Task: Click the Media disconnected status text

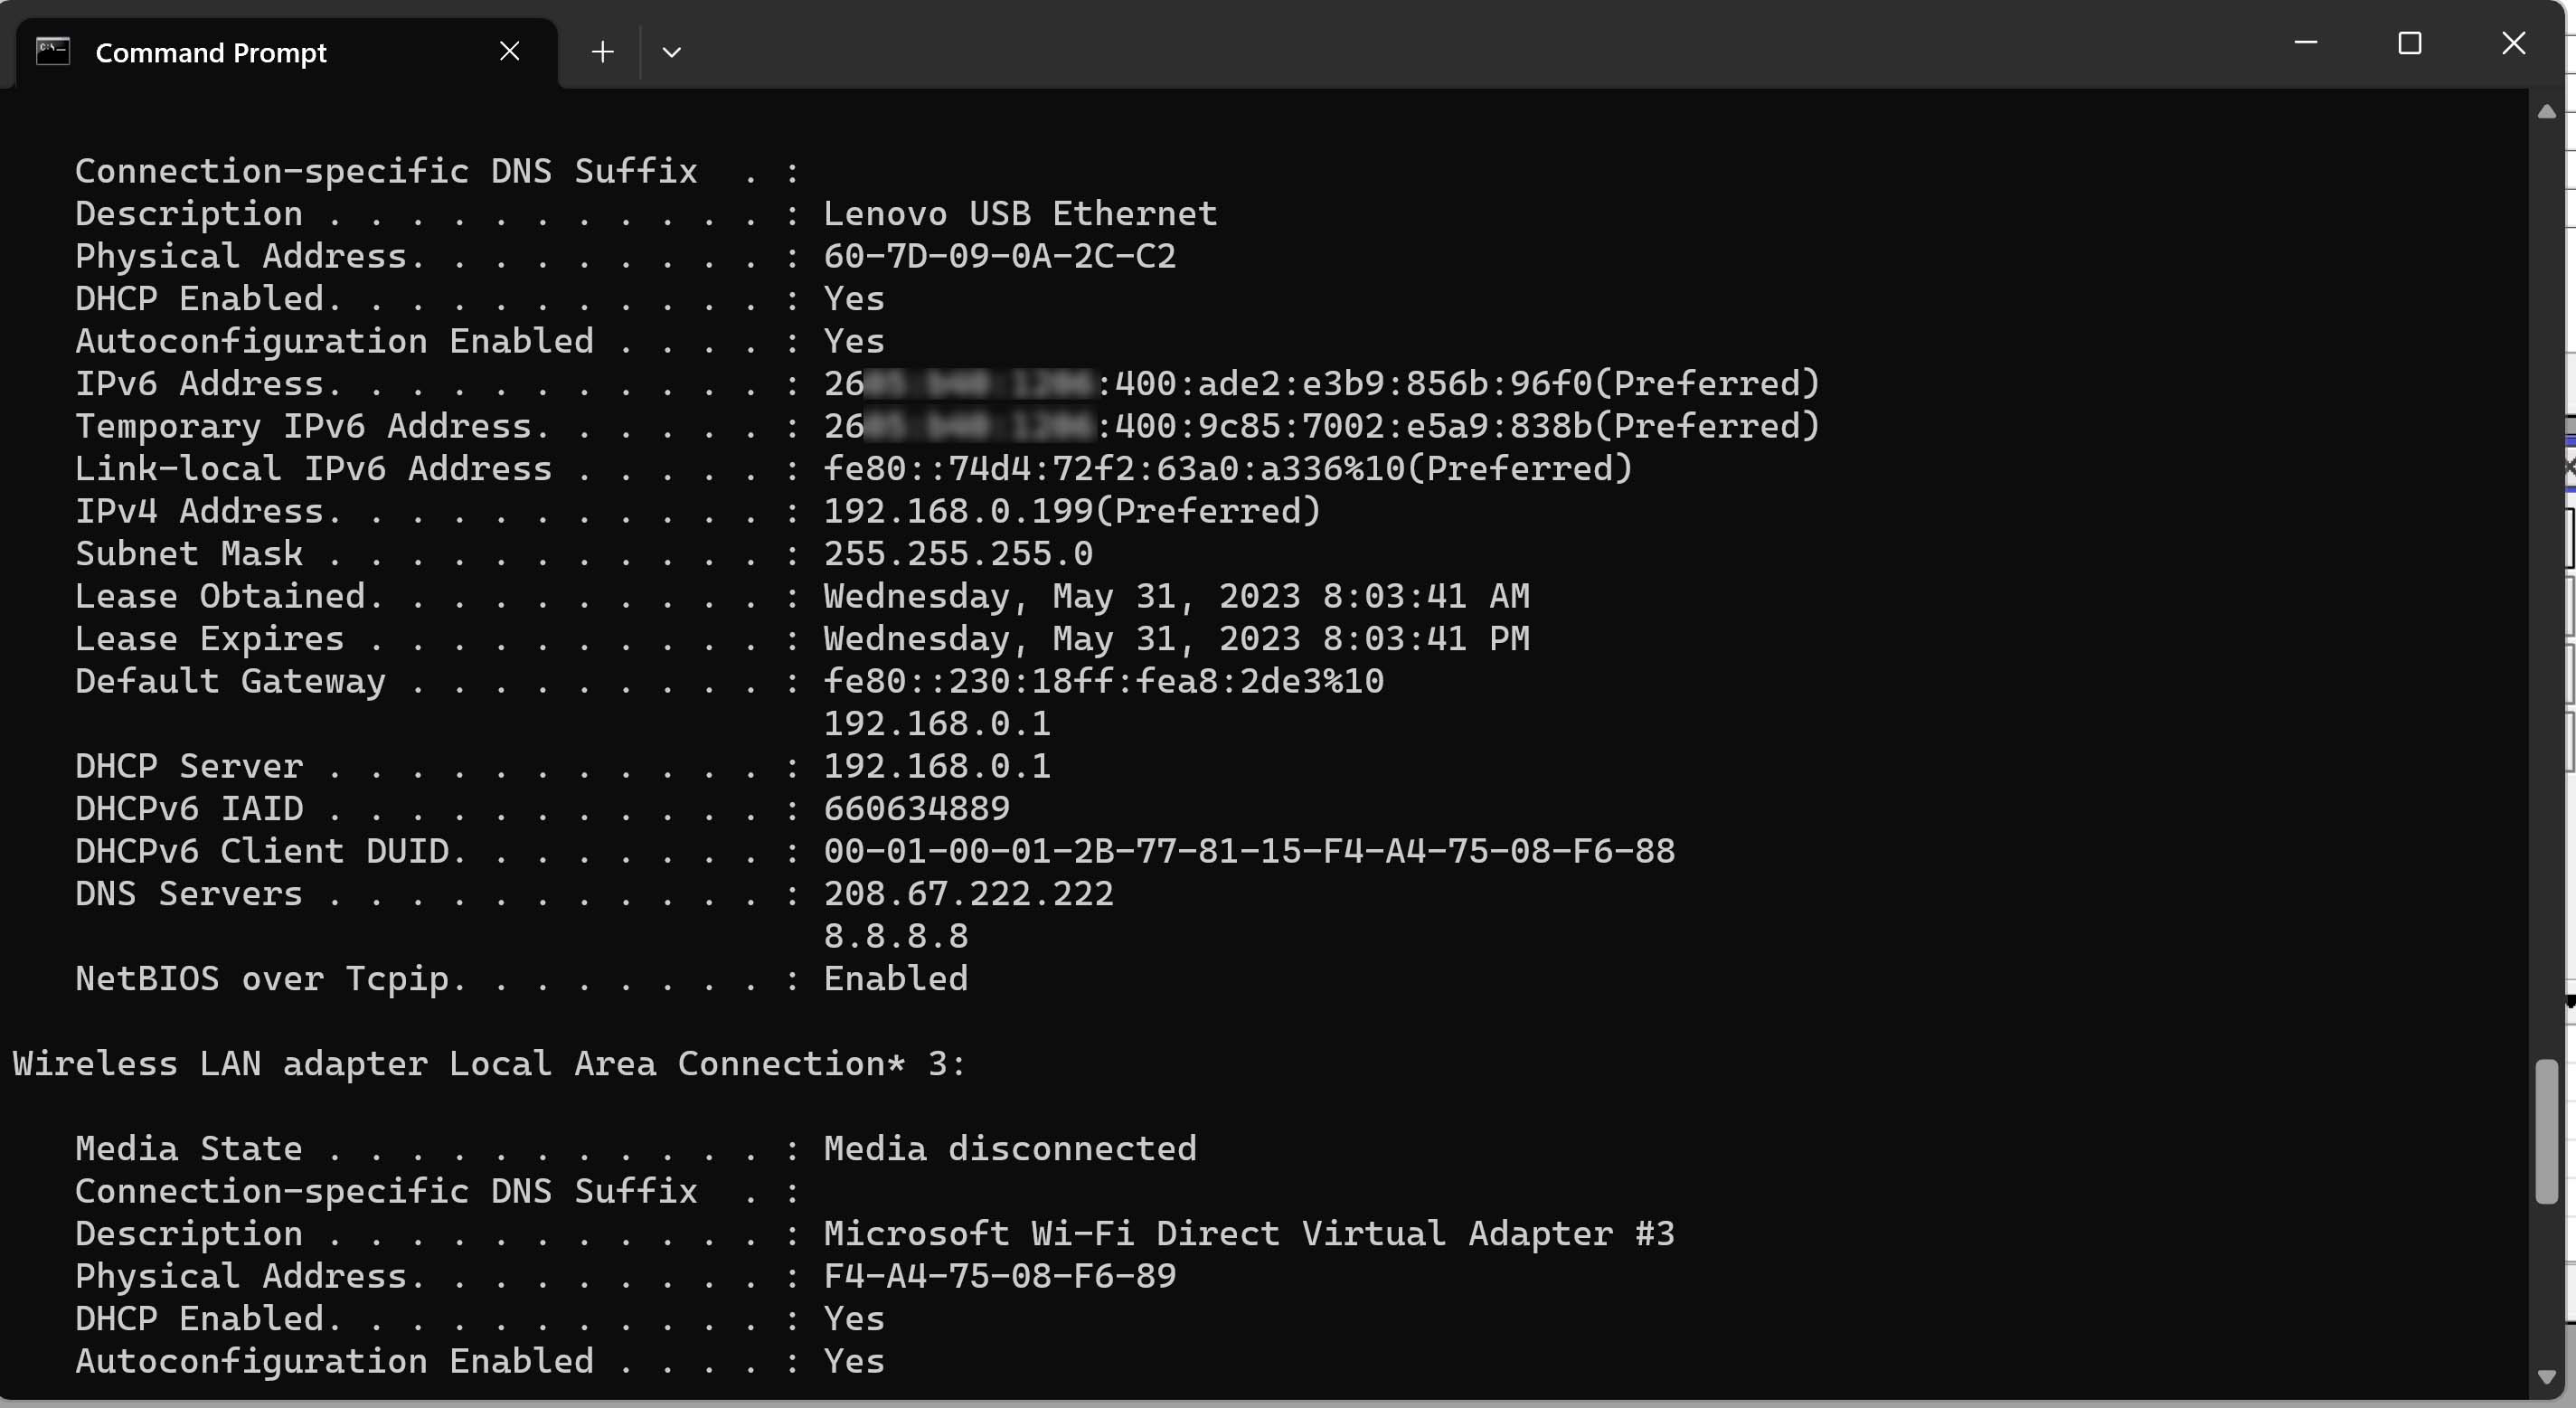Action: pos(1008,1148)
